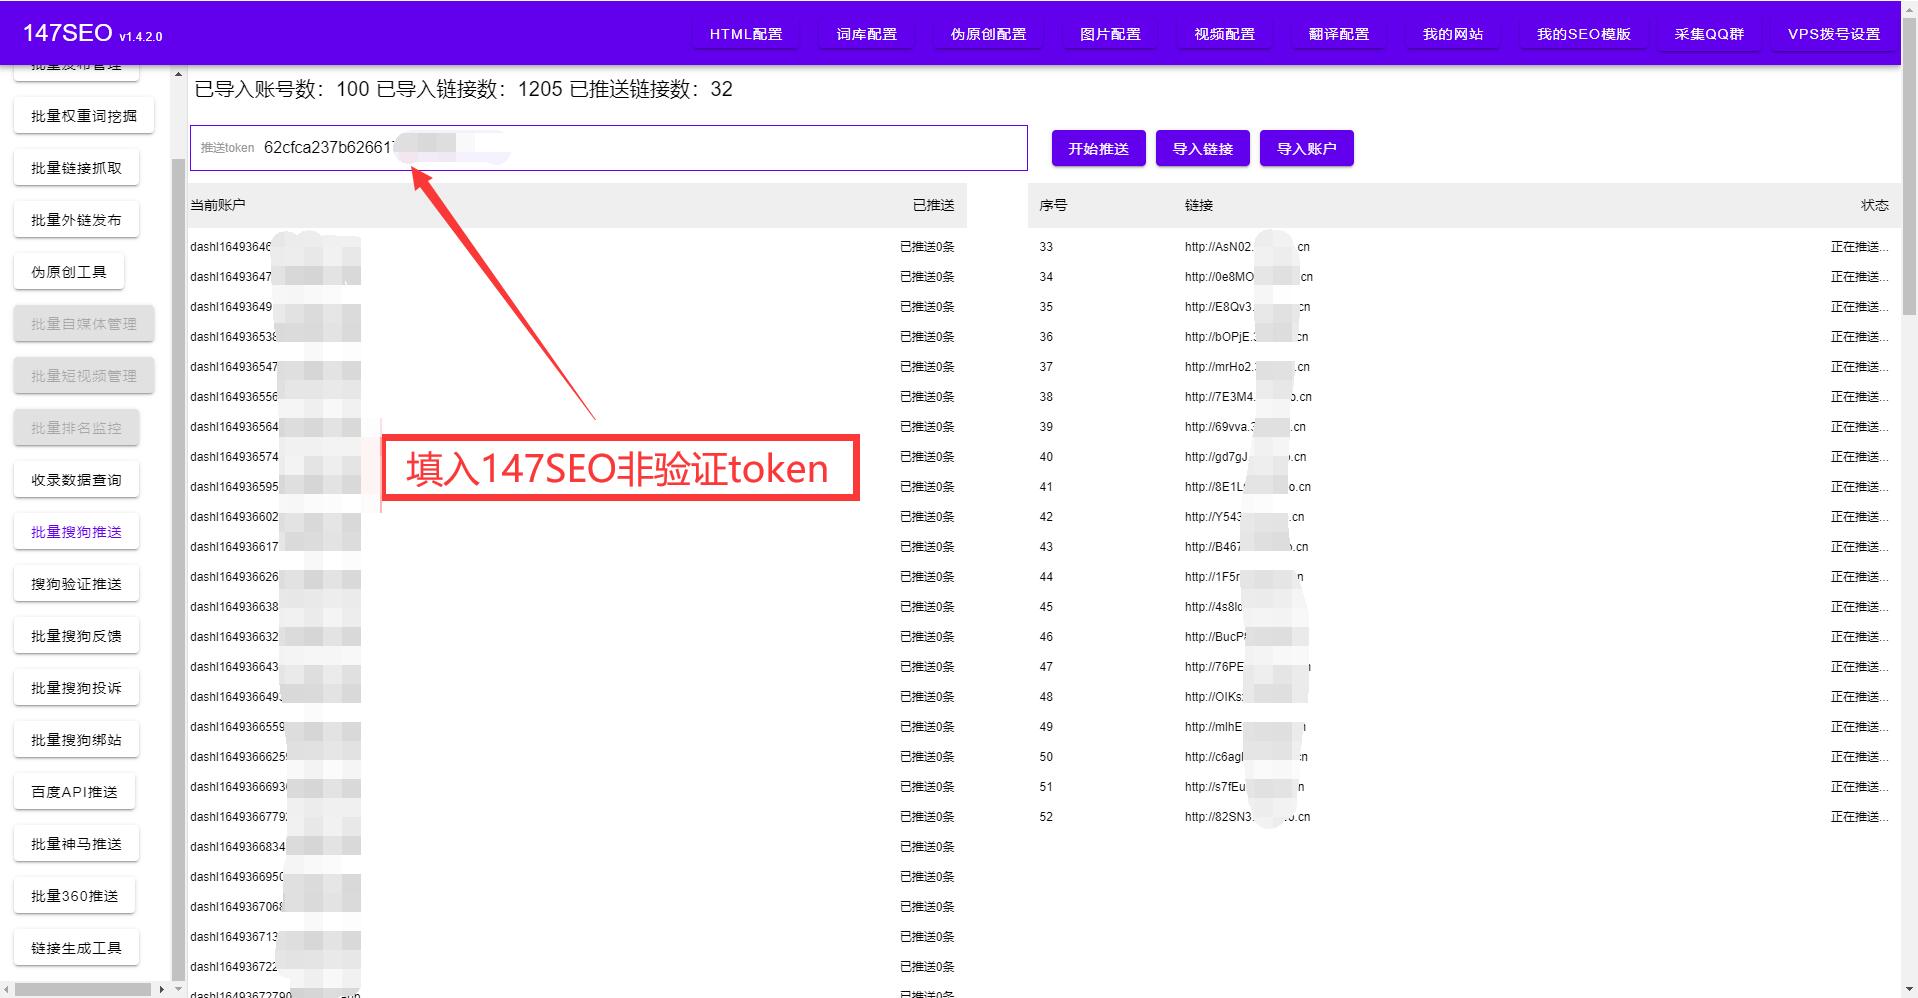Select 搜狗验证推送 in the sidebar

point(76,583)
